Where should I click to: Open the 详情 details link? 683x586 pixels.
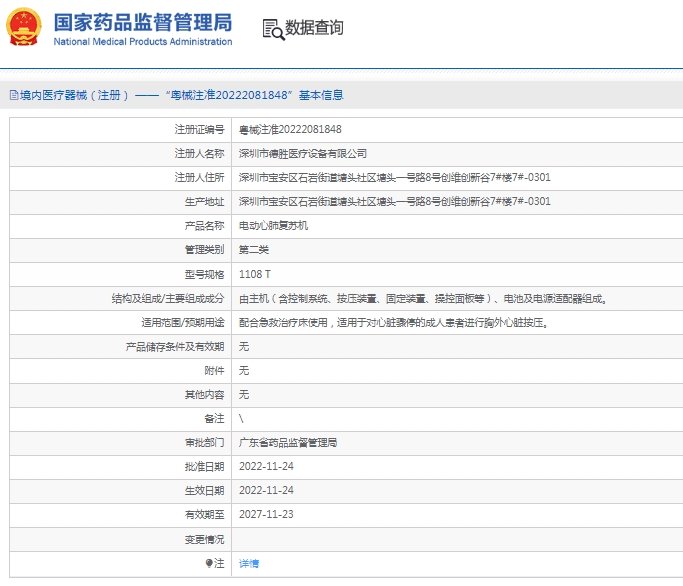pos(249,563)
